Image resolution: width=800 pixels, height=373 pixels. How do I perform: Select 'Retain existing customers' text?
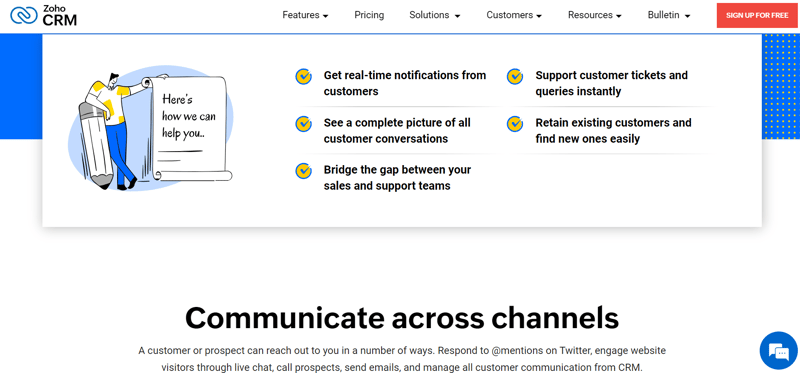click(604, 123)
